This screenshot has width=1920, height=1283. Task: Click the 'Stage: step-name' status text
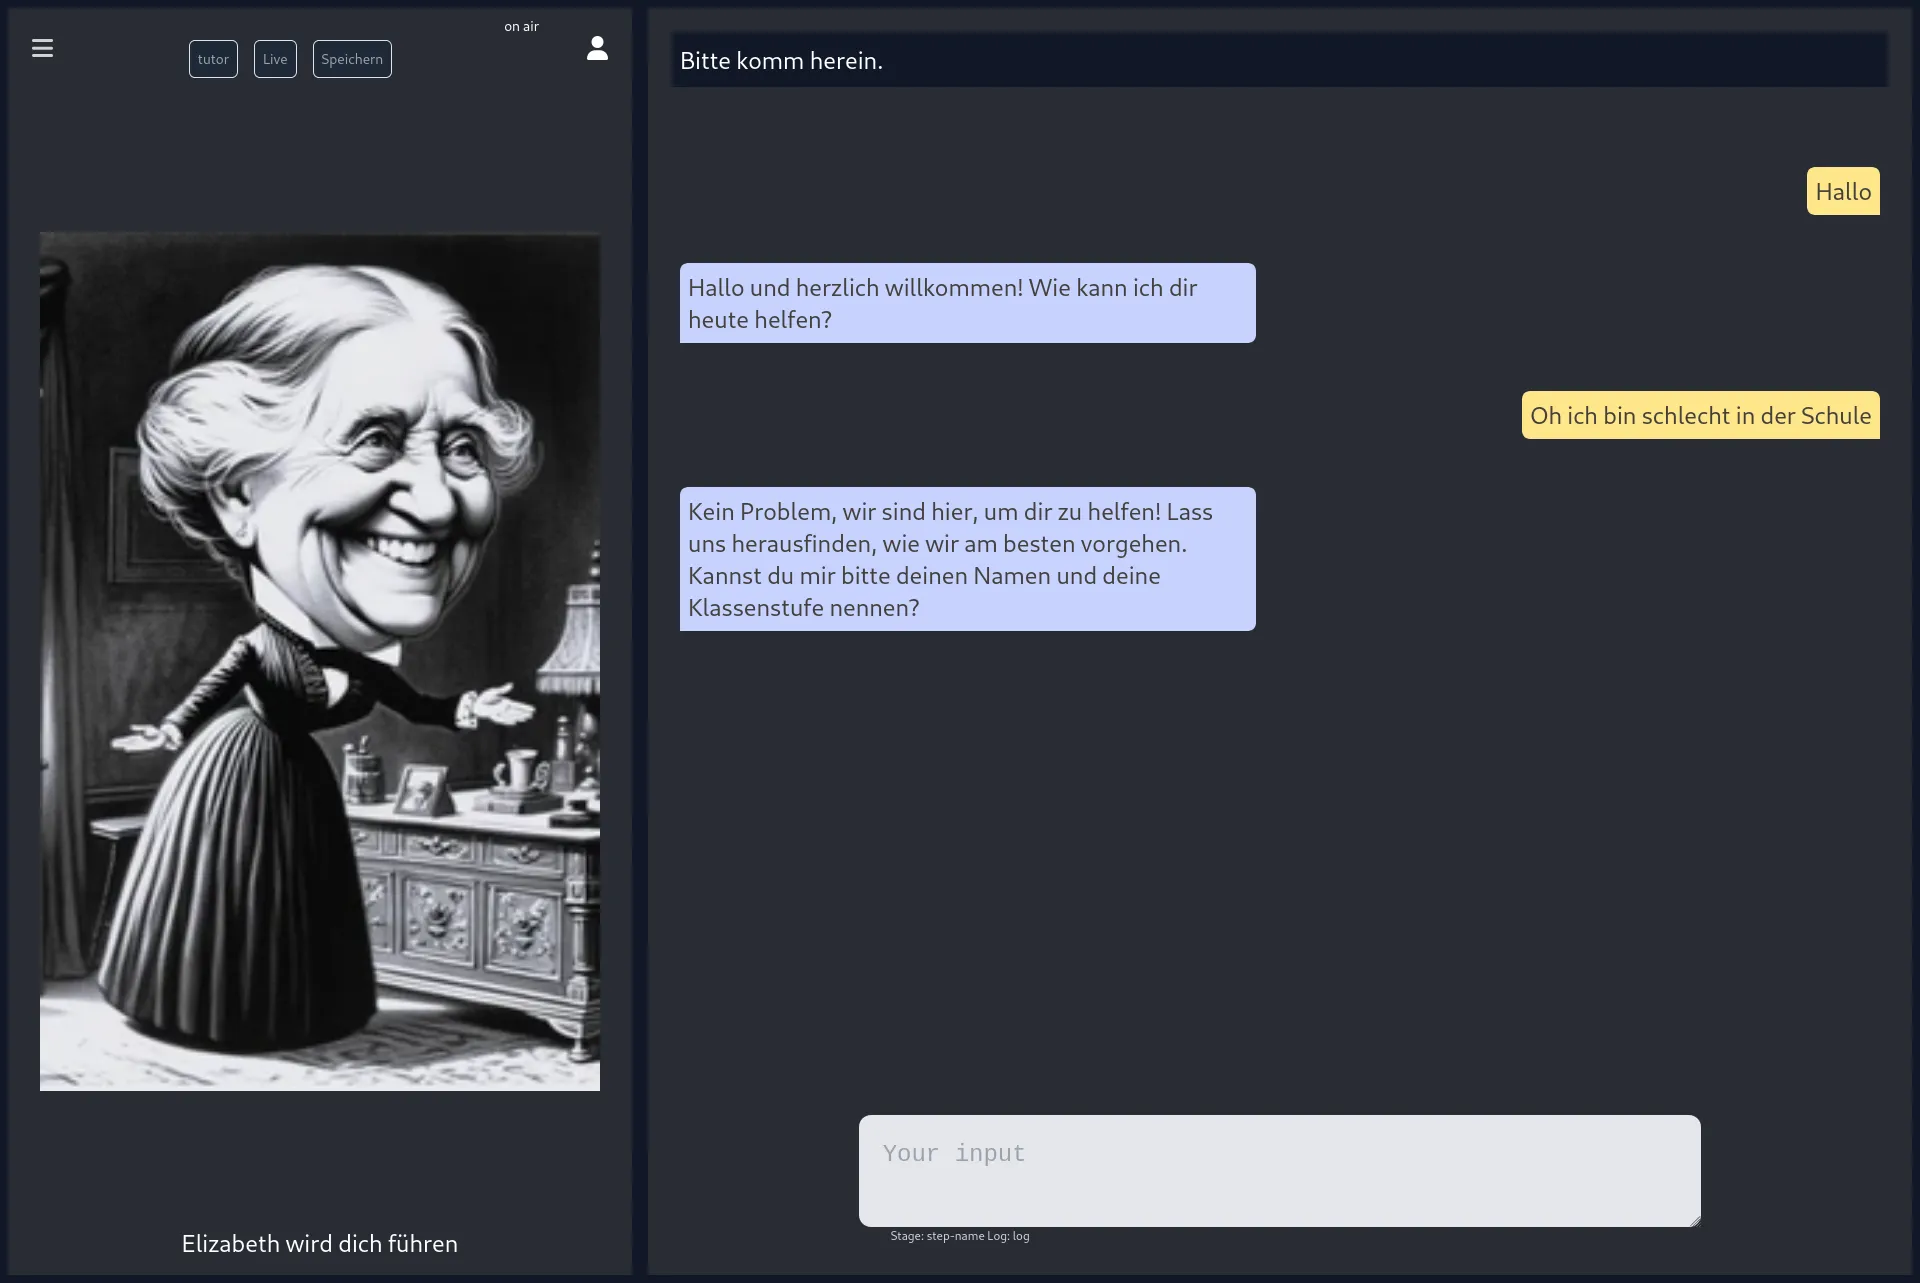936,1236
